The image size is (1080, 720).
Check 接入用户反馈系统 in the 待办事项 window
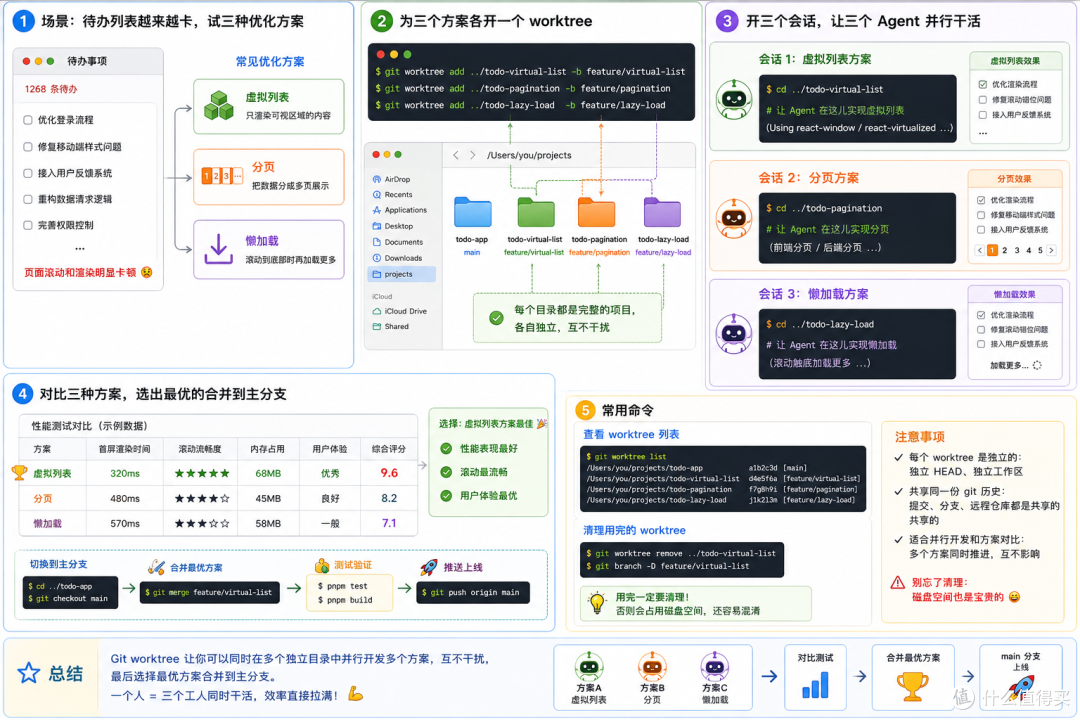(x=28, y=173)
